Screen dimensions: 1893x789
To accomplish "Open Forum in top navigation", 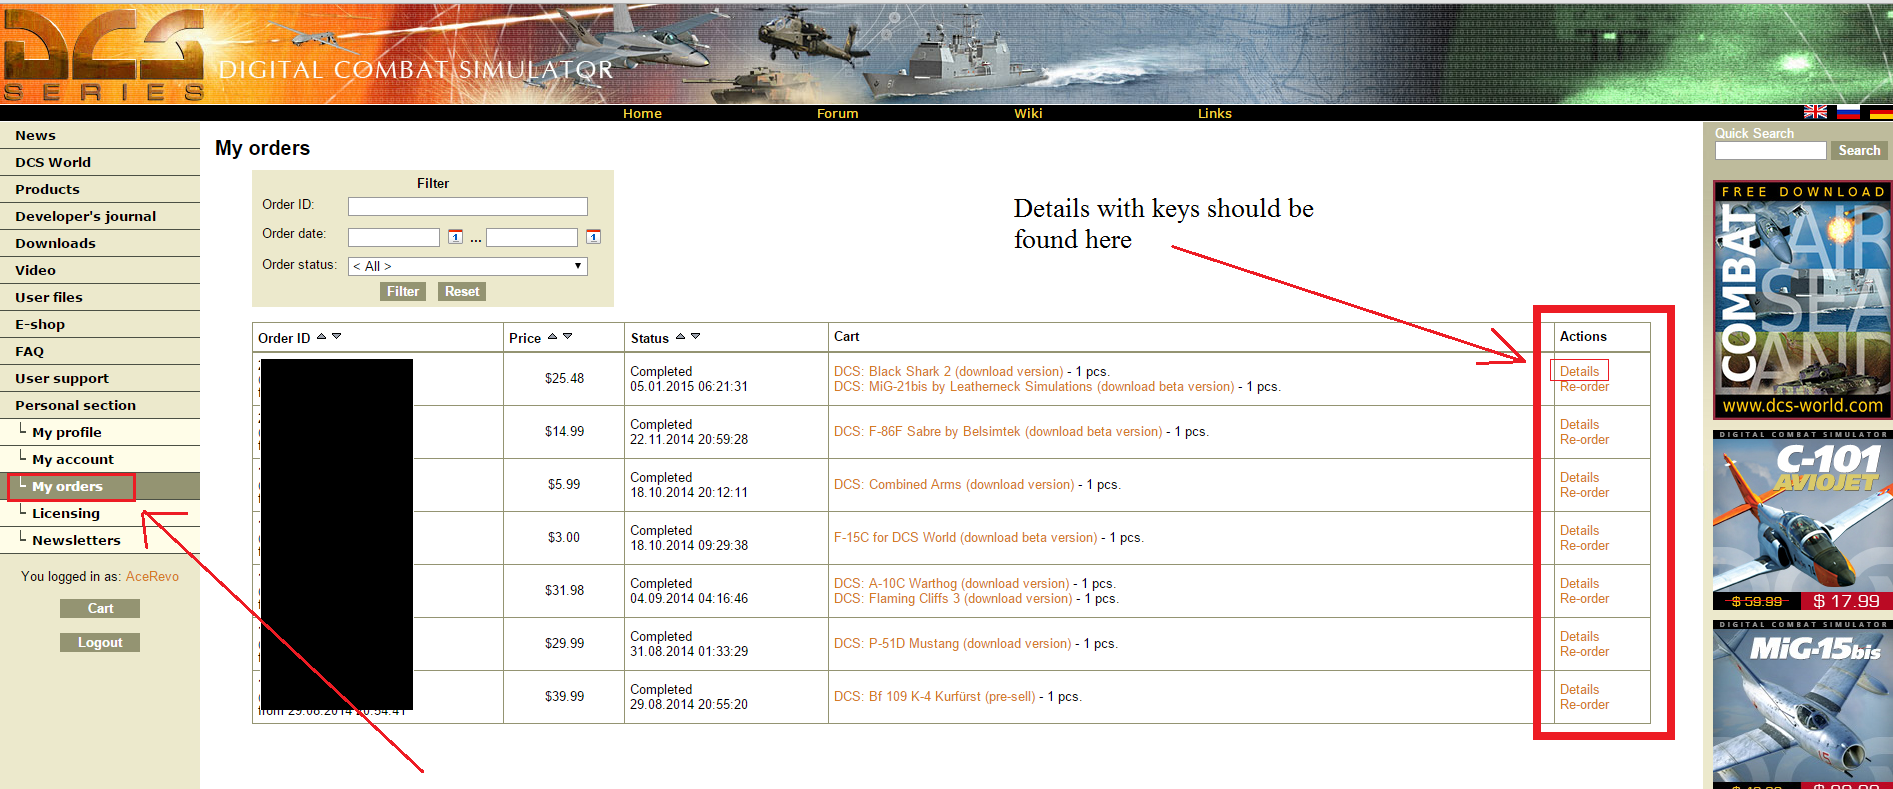I will pos(837,114).
